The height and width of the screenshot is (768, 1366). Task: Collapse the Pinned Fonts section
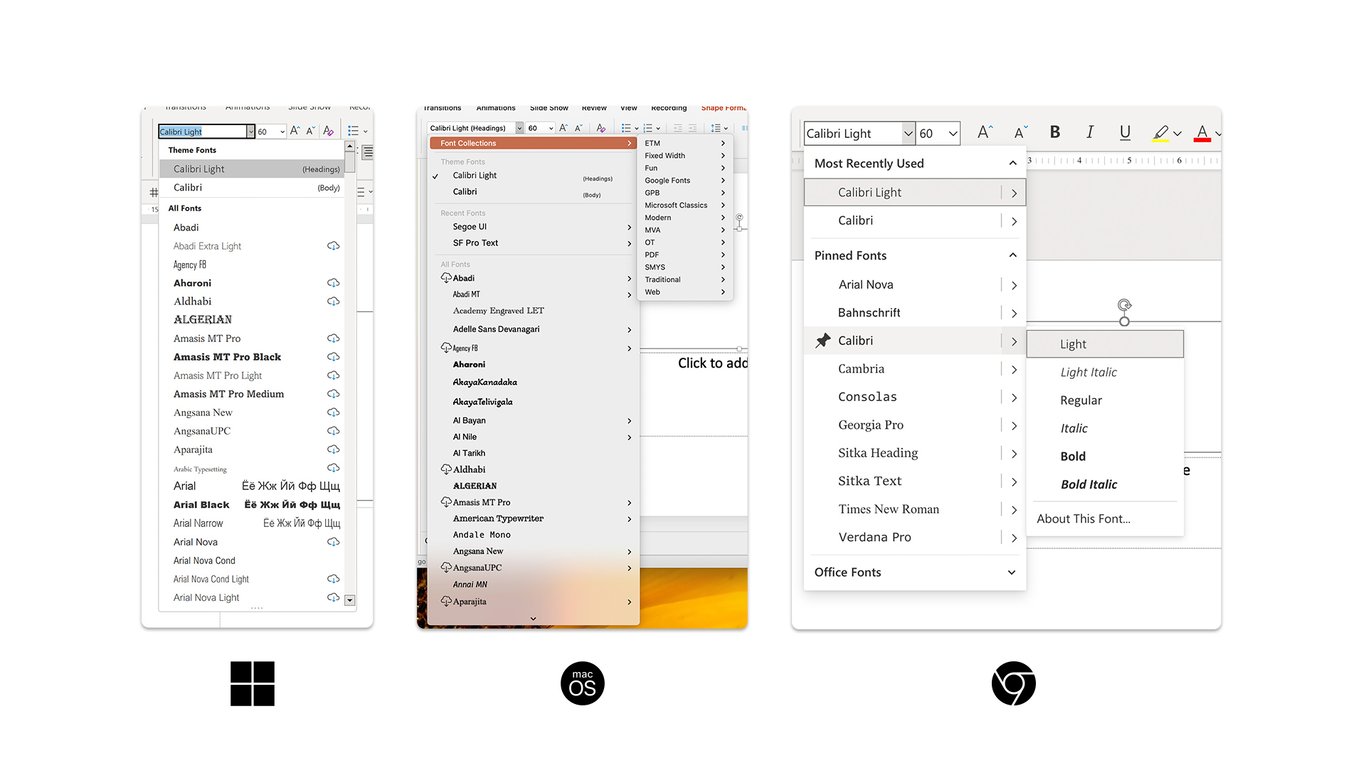[x=1012, y=255]
